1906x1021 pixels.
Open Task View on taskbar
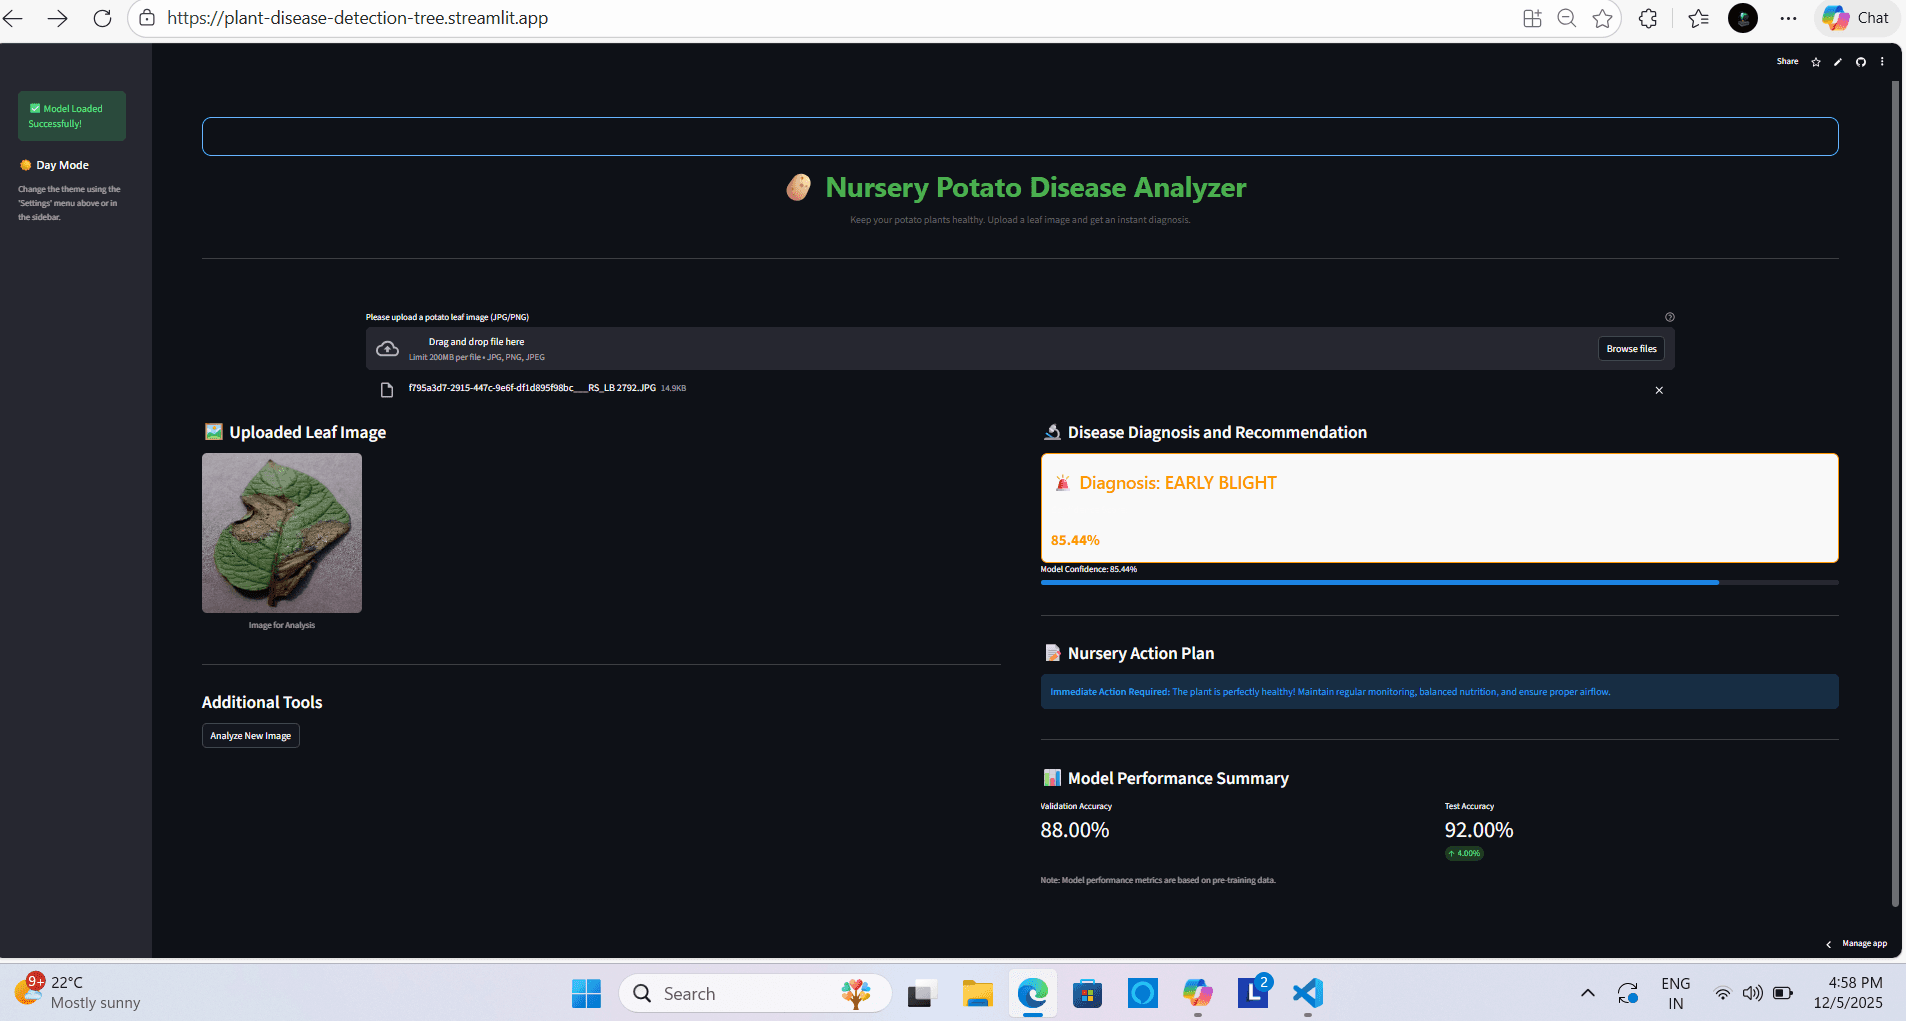point(920,993)
